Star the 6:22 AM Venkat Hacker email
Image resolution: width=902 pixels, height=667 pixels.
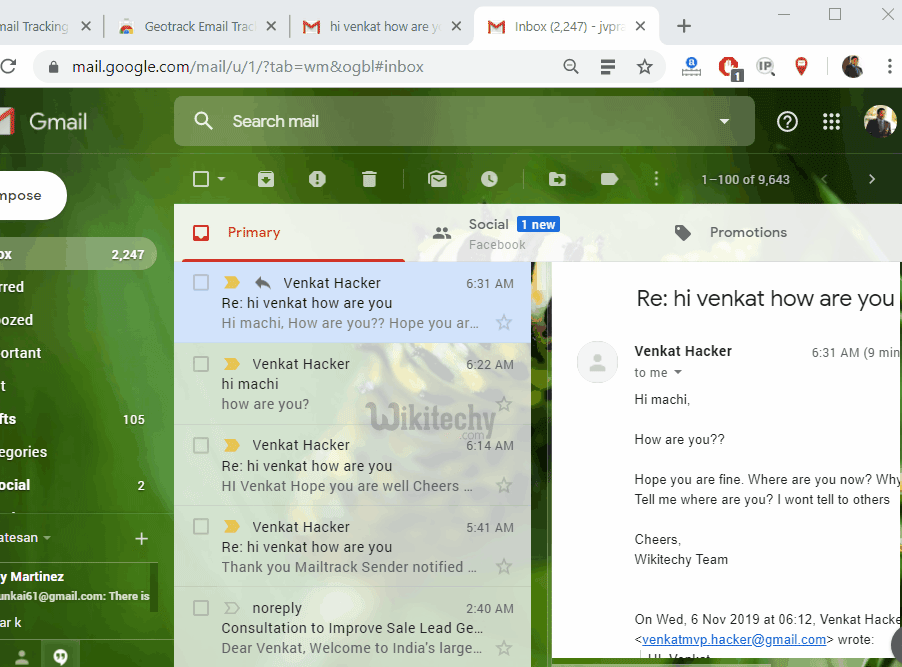[504, 403]
